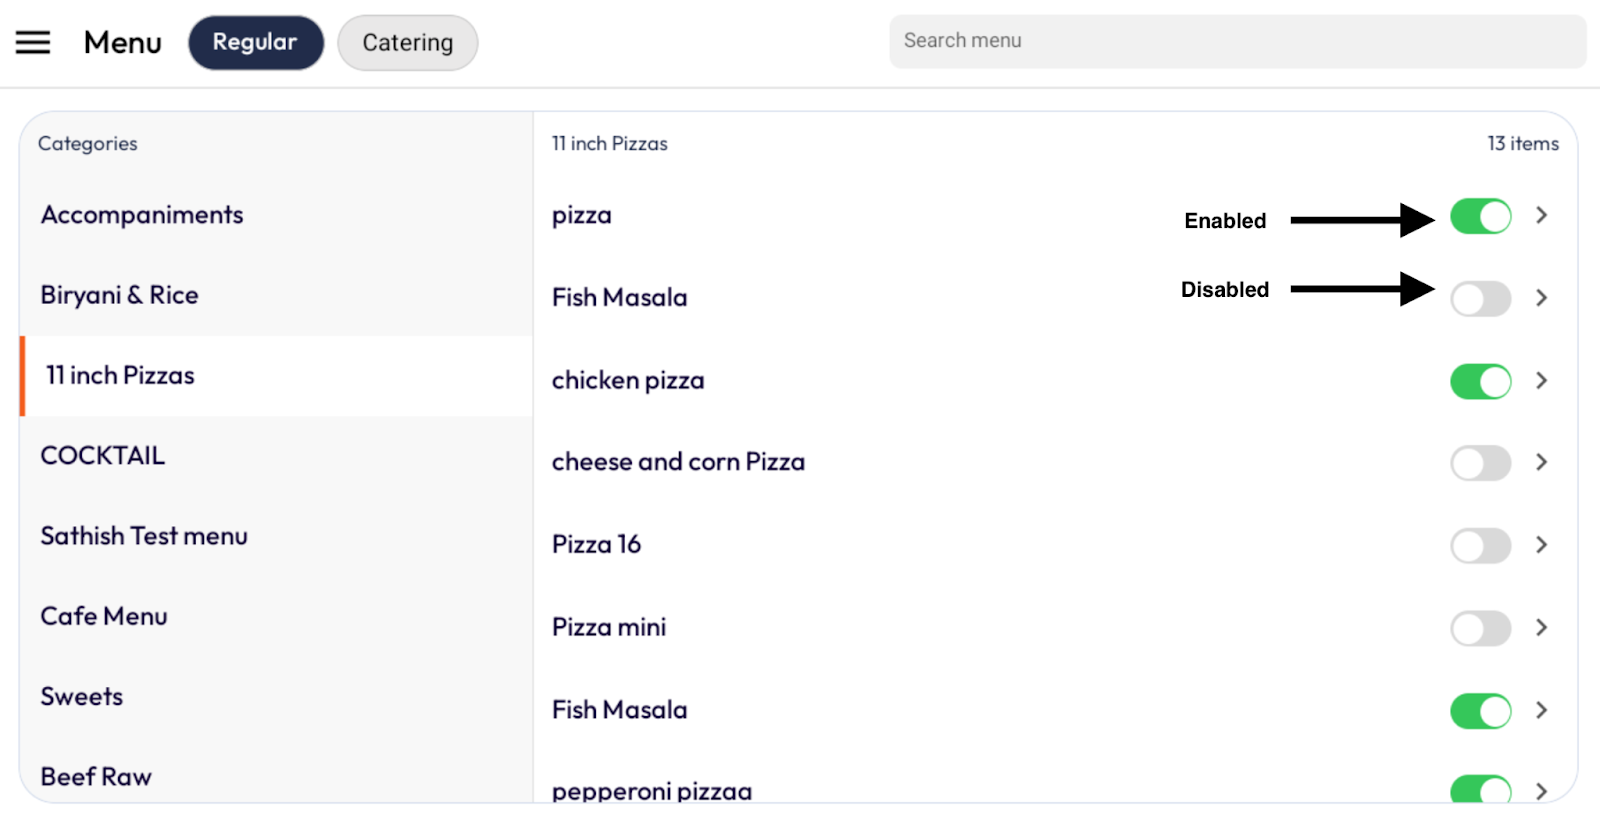Open the Biryani & Rice category
This screenshot has height=823, width=1600.
[x=120, y=295]
